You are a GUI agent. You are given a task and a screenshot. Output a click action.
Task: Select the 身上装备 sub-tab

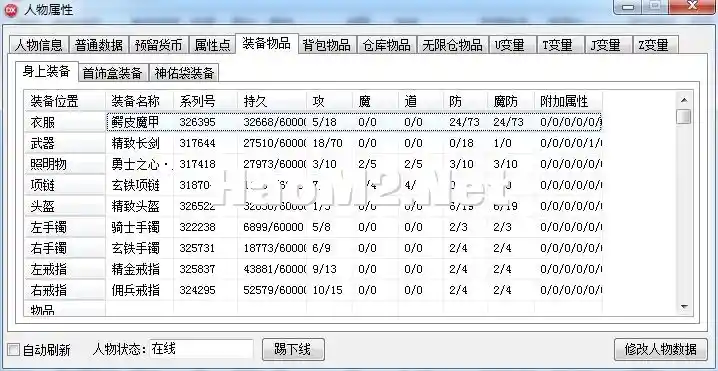click(46, 71)
